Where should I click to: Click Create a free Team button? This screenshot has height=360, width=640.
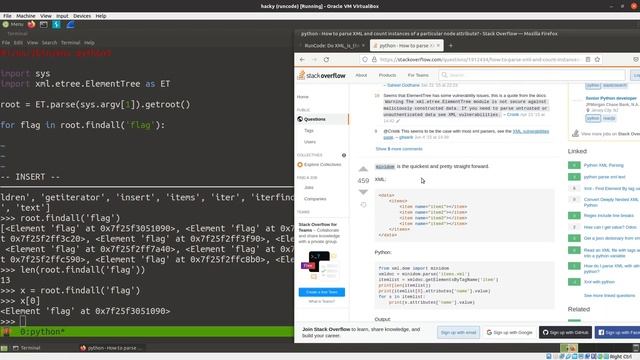pyautogui.click(x=322, y=292)
